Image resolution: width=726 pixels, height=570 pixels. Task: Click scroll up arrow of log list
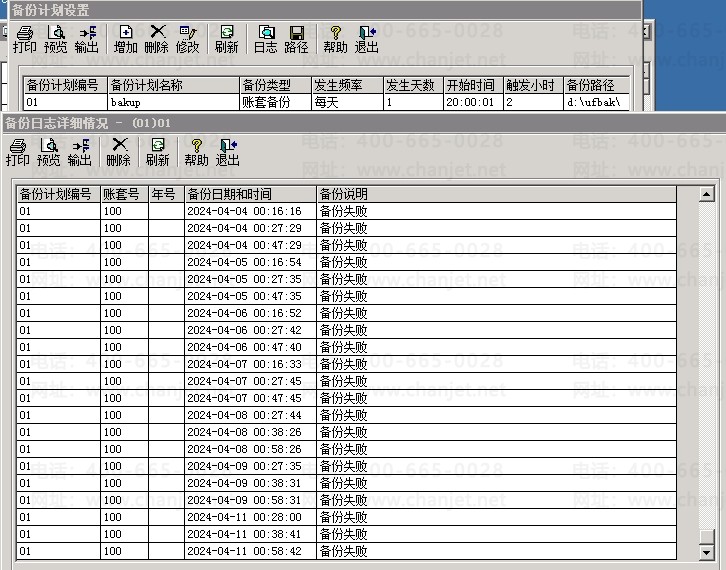707,194
